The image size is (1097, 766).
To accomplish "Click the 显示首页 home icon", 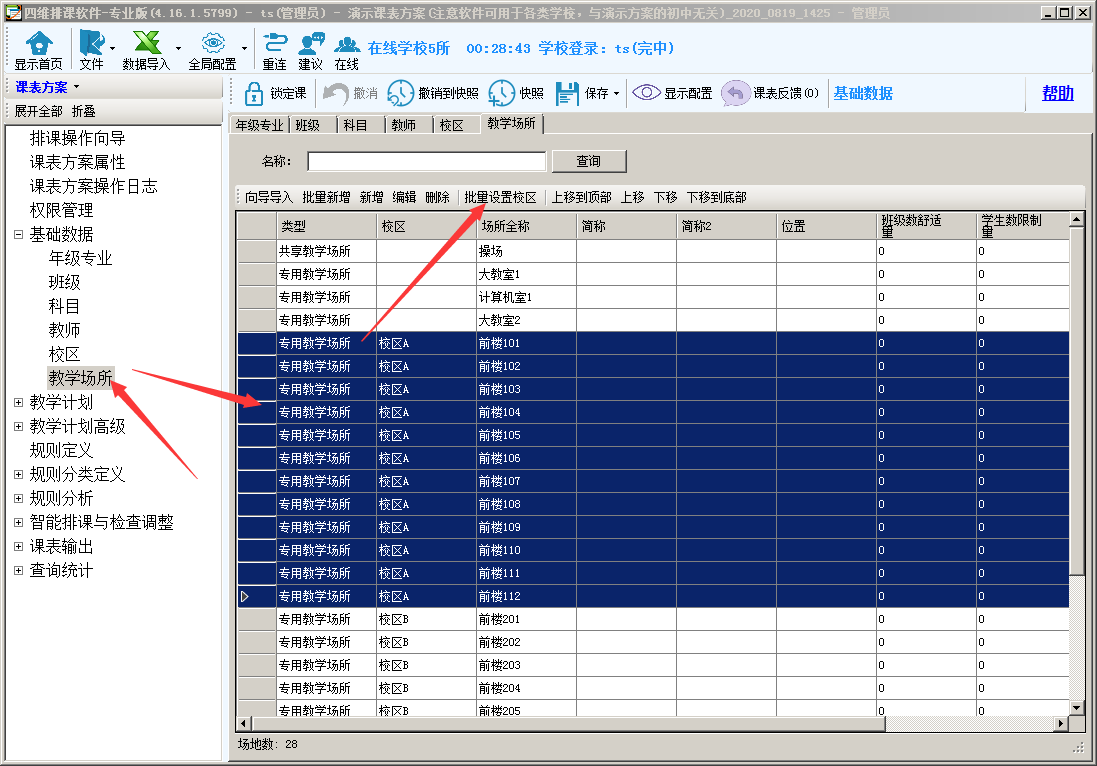I will [38, 44].
